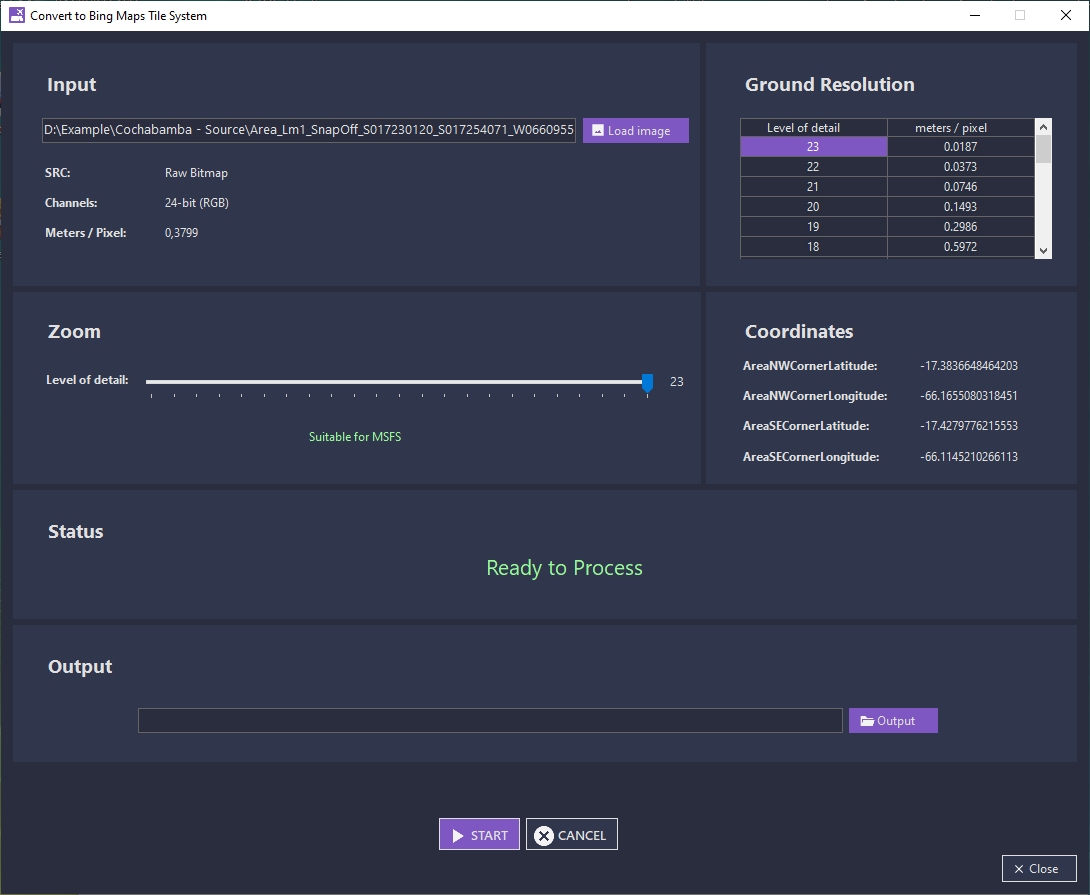
Task: Click the Load image button
Action: [x=636, y=131]
